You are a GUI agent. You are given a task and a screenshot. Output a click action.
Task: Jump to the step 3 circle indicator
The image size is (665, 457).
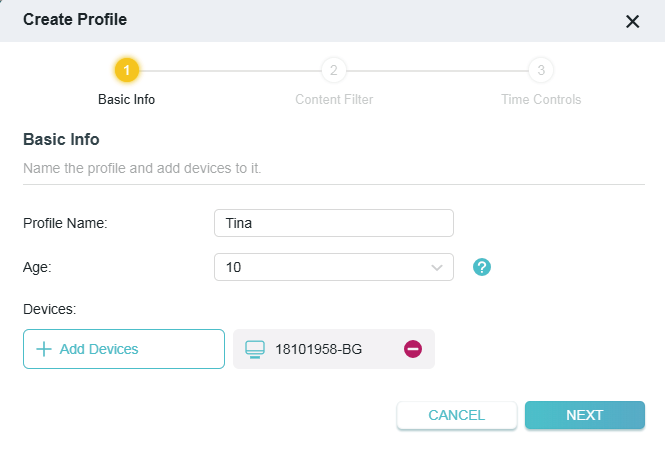pyautogui.click(x=541, y=70)
